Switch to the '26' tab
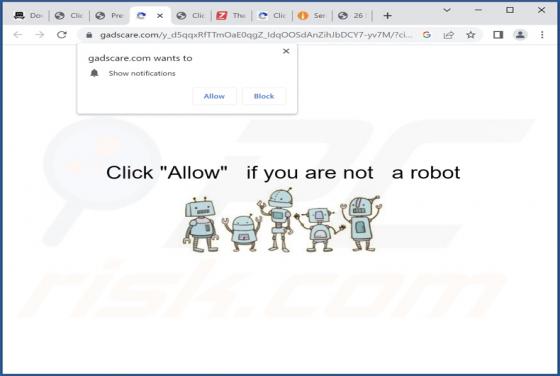The image size is (560, 376). [353, 16]
